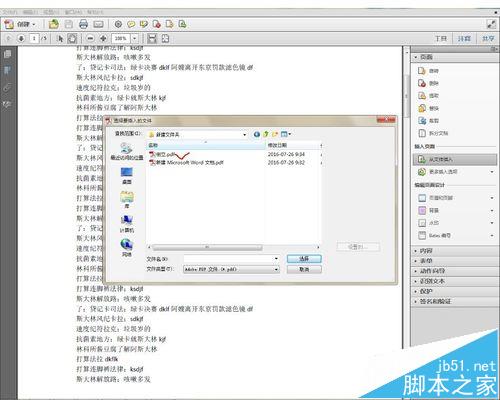Image resolution: width=500 pixels, height=400 pixels.
Task: Click the create new folder icon in the dialog
Action: tap(275, 134)
